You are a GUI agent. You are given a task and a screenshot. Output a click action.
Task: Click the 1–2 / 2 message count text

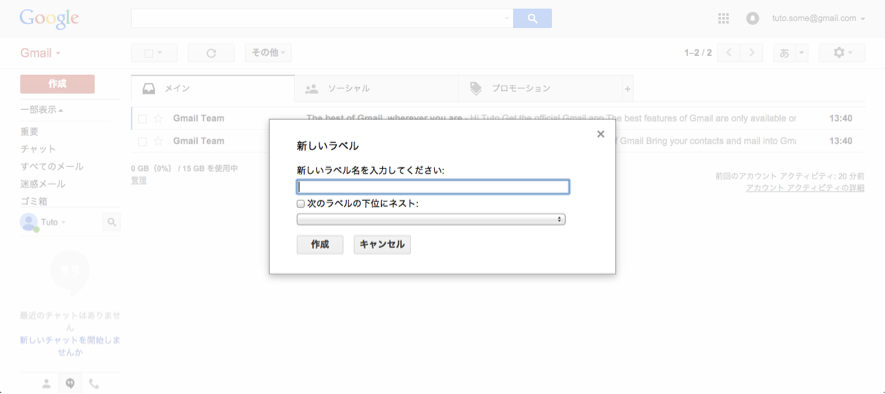pyautogui.click(x=698, y=53)
